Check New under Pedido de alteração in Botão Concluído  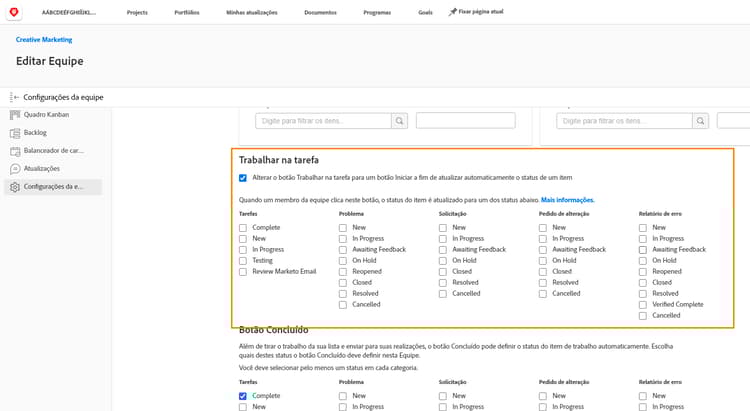tap(543, 396)
